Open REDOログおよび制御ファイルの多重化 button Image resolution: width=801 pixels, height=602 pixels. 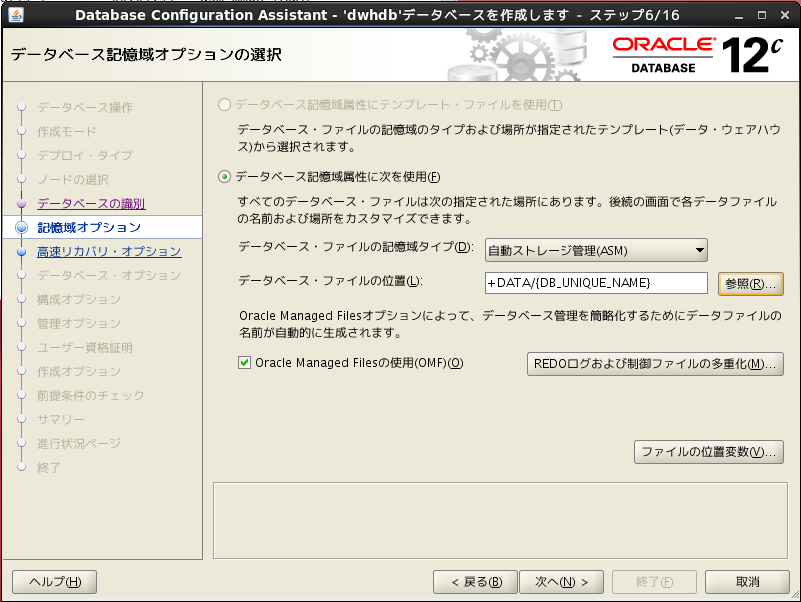655,364
